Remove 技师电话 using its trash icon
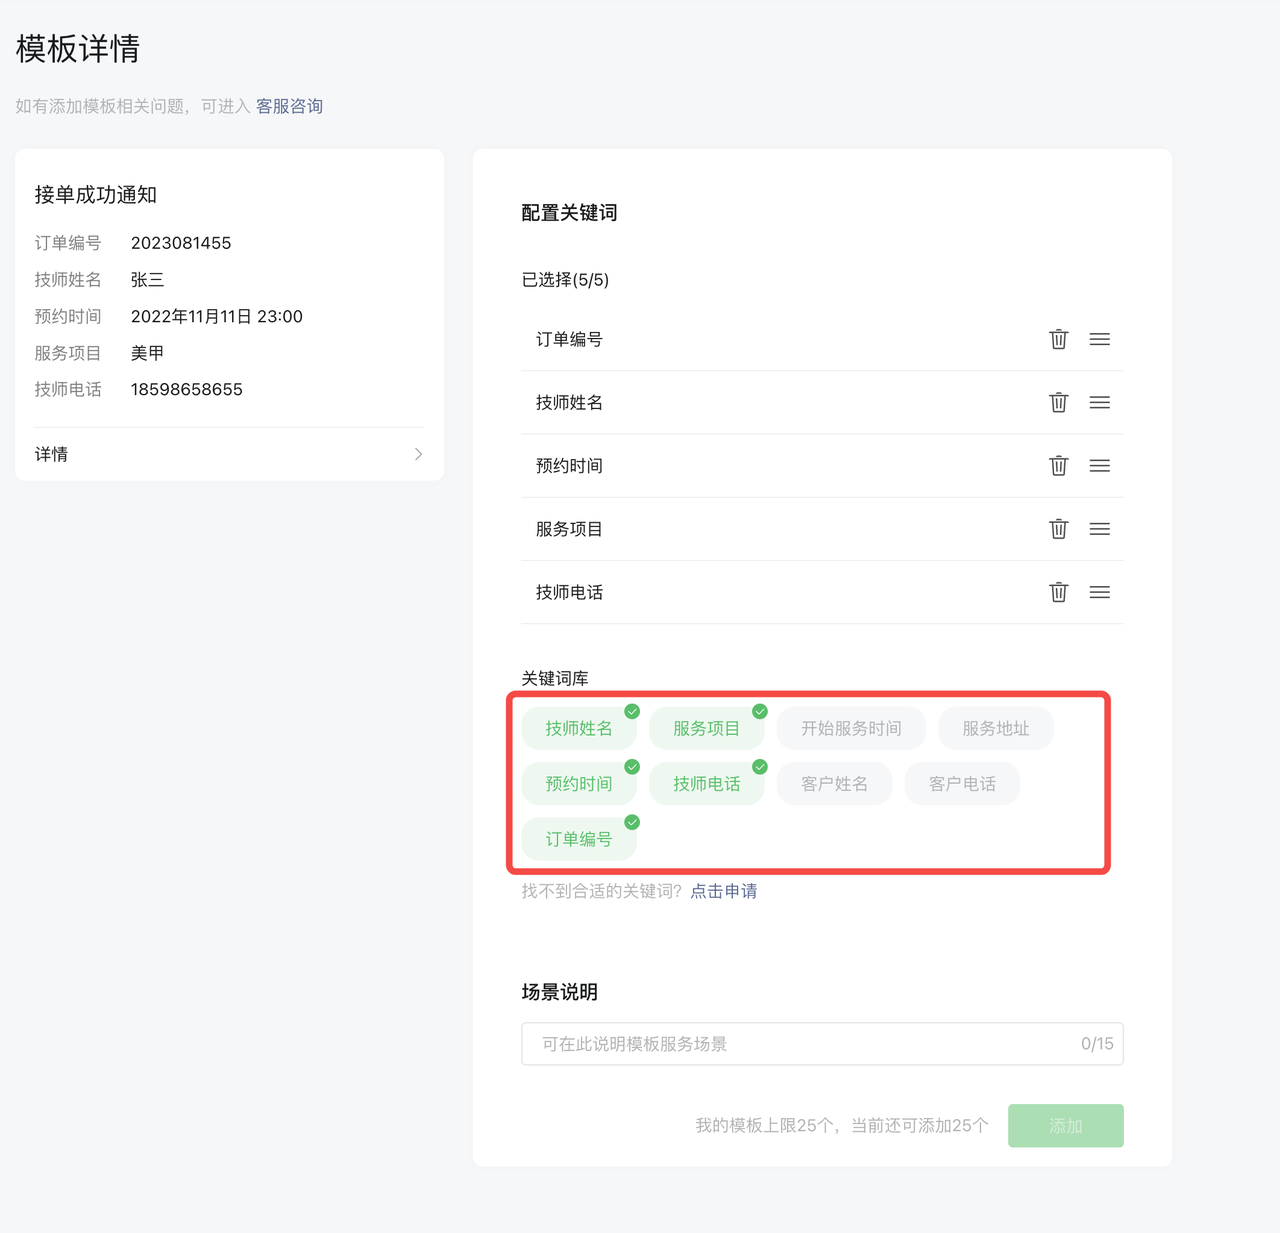 point(1058,592)
